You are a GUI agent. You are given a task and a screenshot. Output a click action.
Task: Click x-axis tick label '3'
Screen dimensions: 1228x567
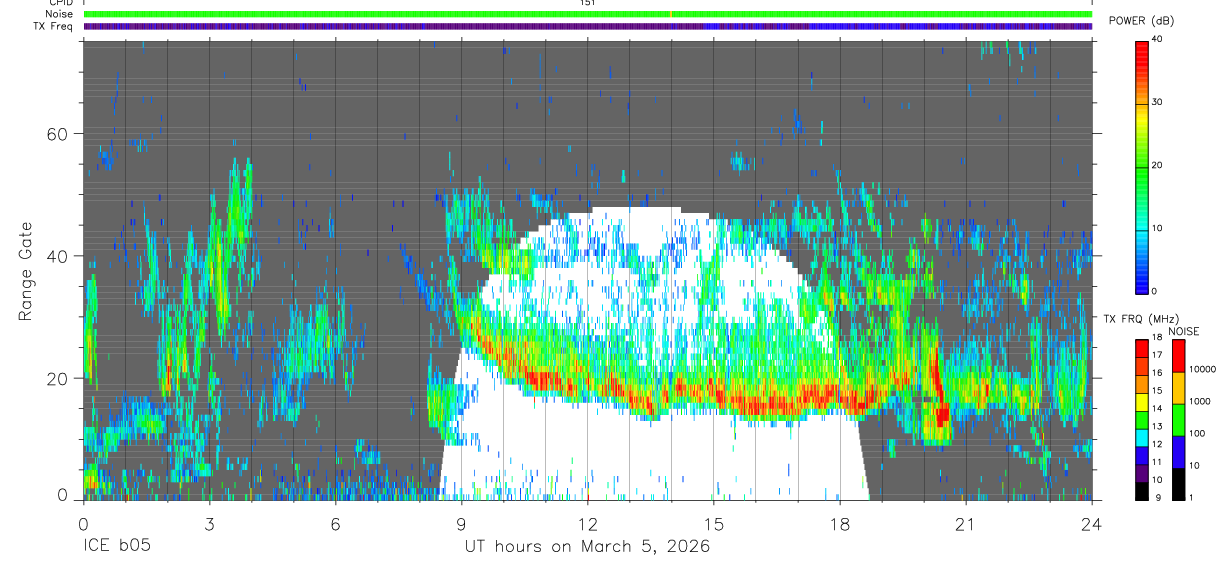click(209, 524)
